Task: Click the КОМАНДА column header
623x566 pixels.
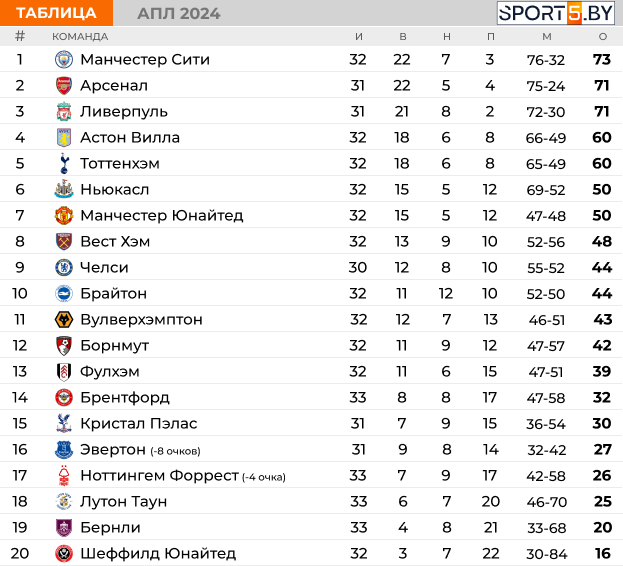Action: click(x=80, y=37)
